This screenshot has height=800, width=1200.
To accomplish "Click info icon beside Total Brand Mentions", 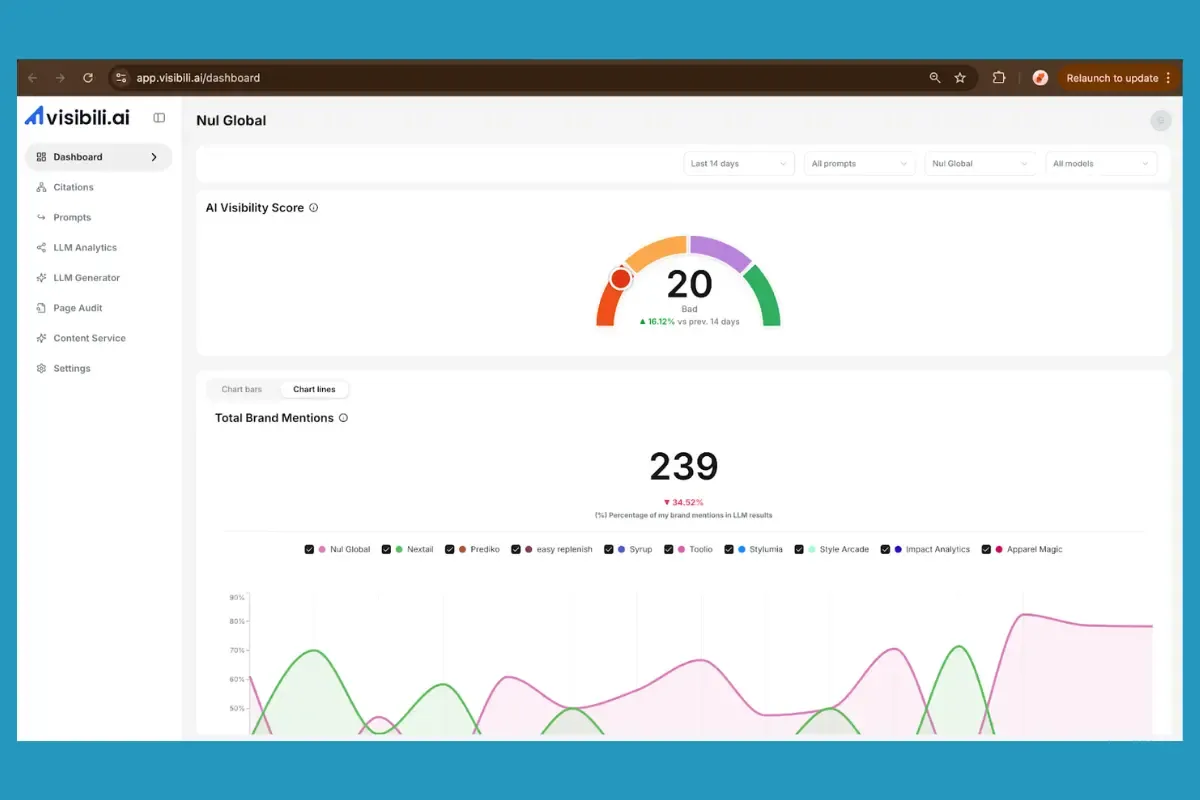I will coord(343,418).
